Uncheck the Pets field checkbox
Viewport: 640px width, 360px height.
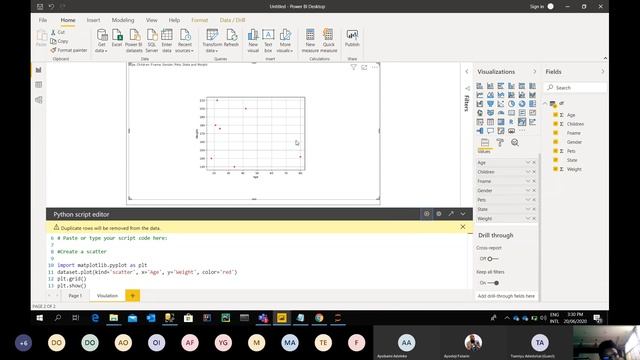555,151
